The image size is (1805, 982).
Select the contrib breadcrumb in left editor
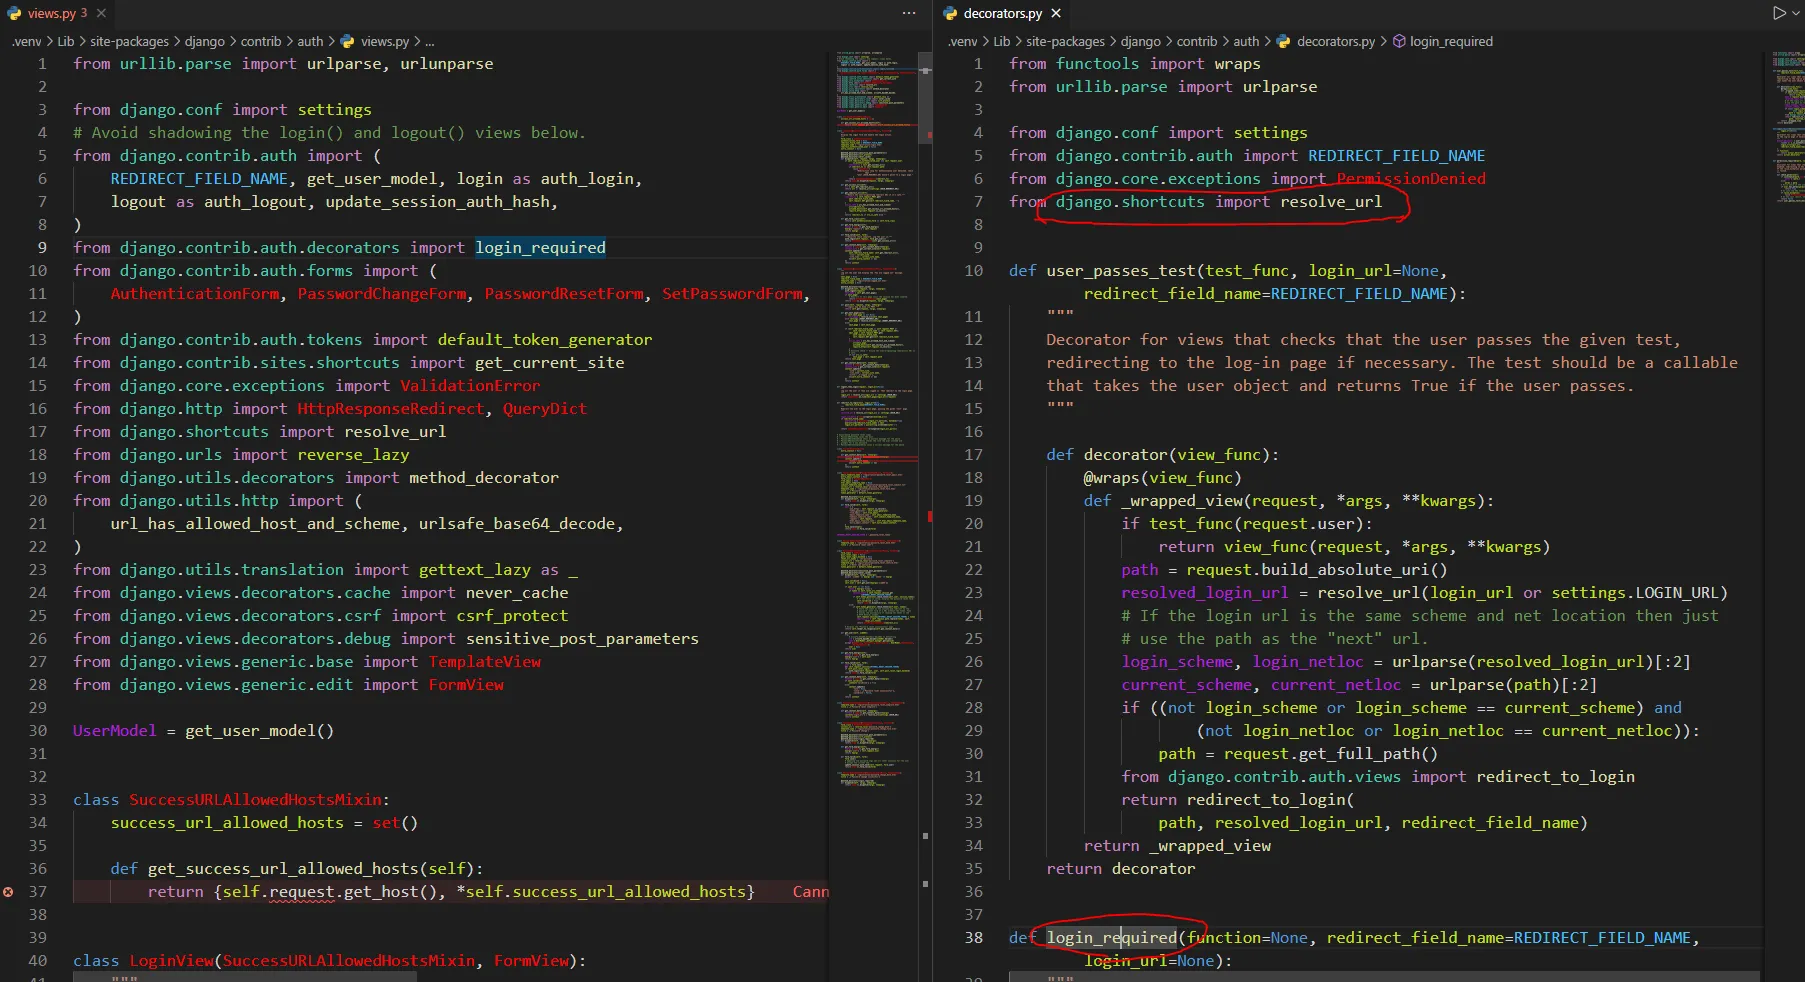point(261,41)
